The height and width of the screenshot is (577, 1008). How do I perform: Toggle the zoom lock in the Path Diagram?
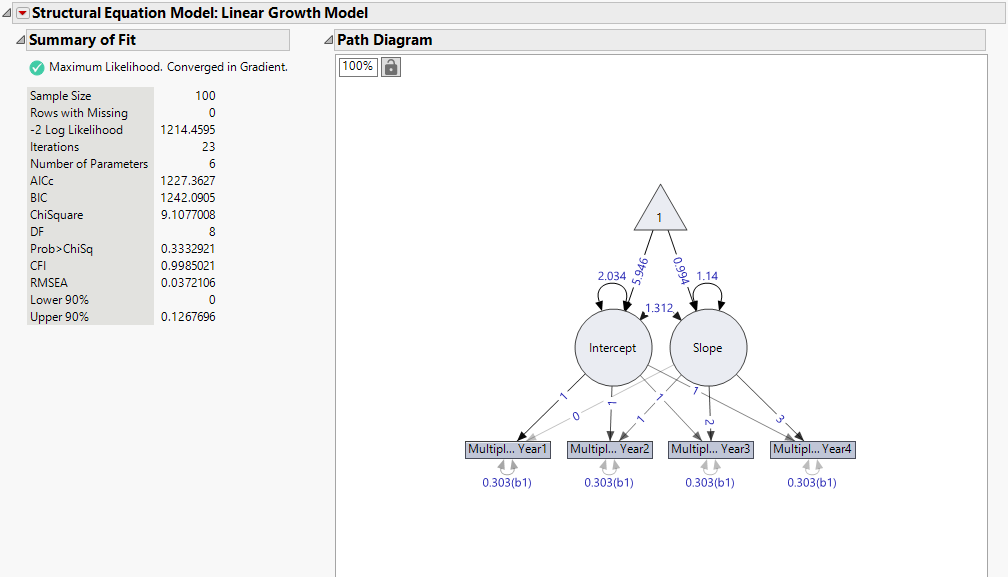tap(389, 66)
